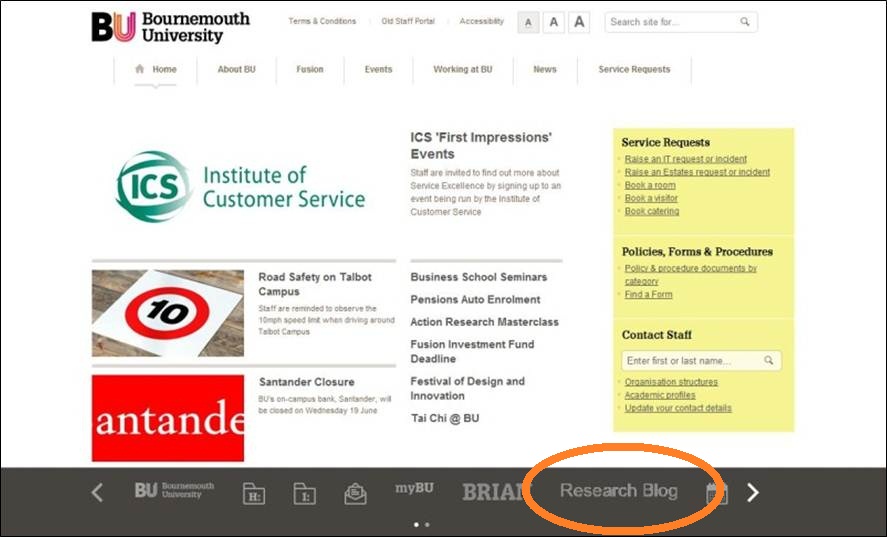Open the I: drive folder icon

tap(304, 493)
